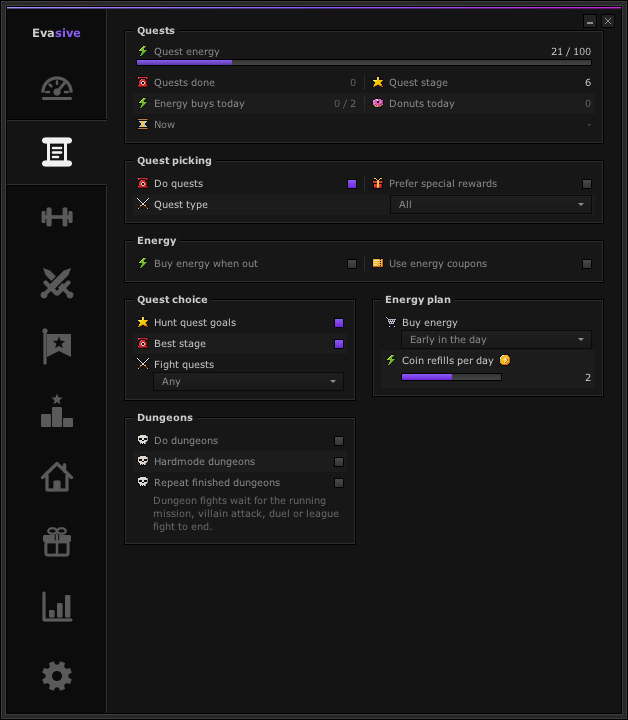Click the gold coin icon beside Coin refills
The image size is (628, 720).
[x=505, y=360]
